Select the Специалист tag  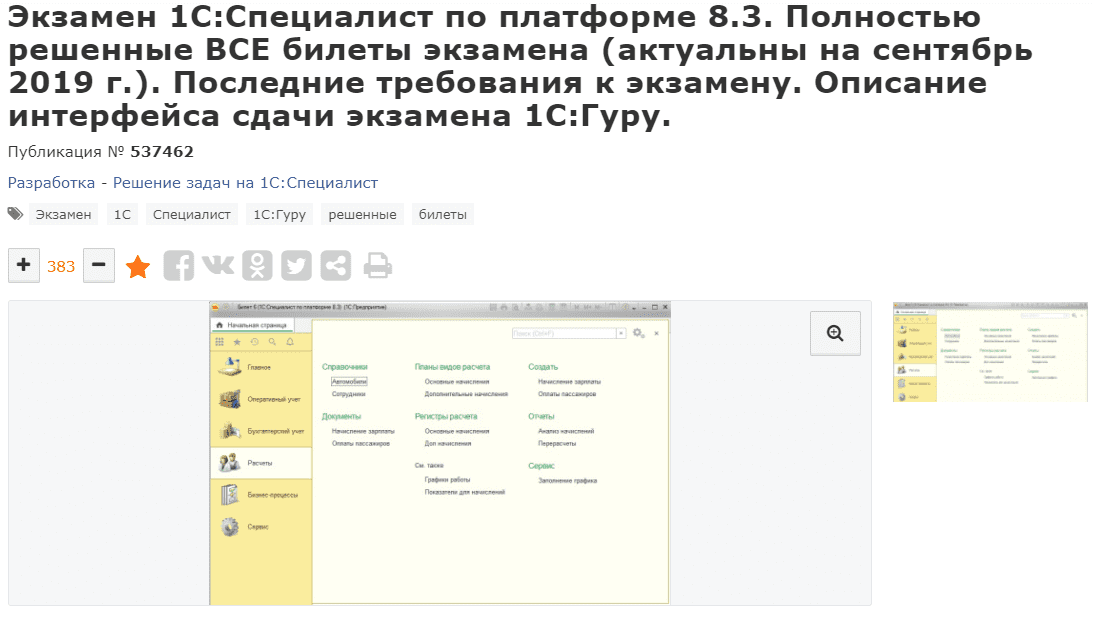click(x=192, y=215)
